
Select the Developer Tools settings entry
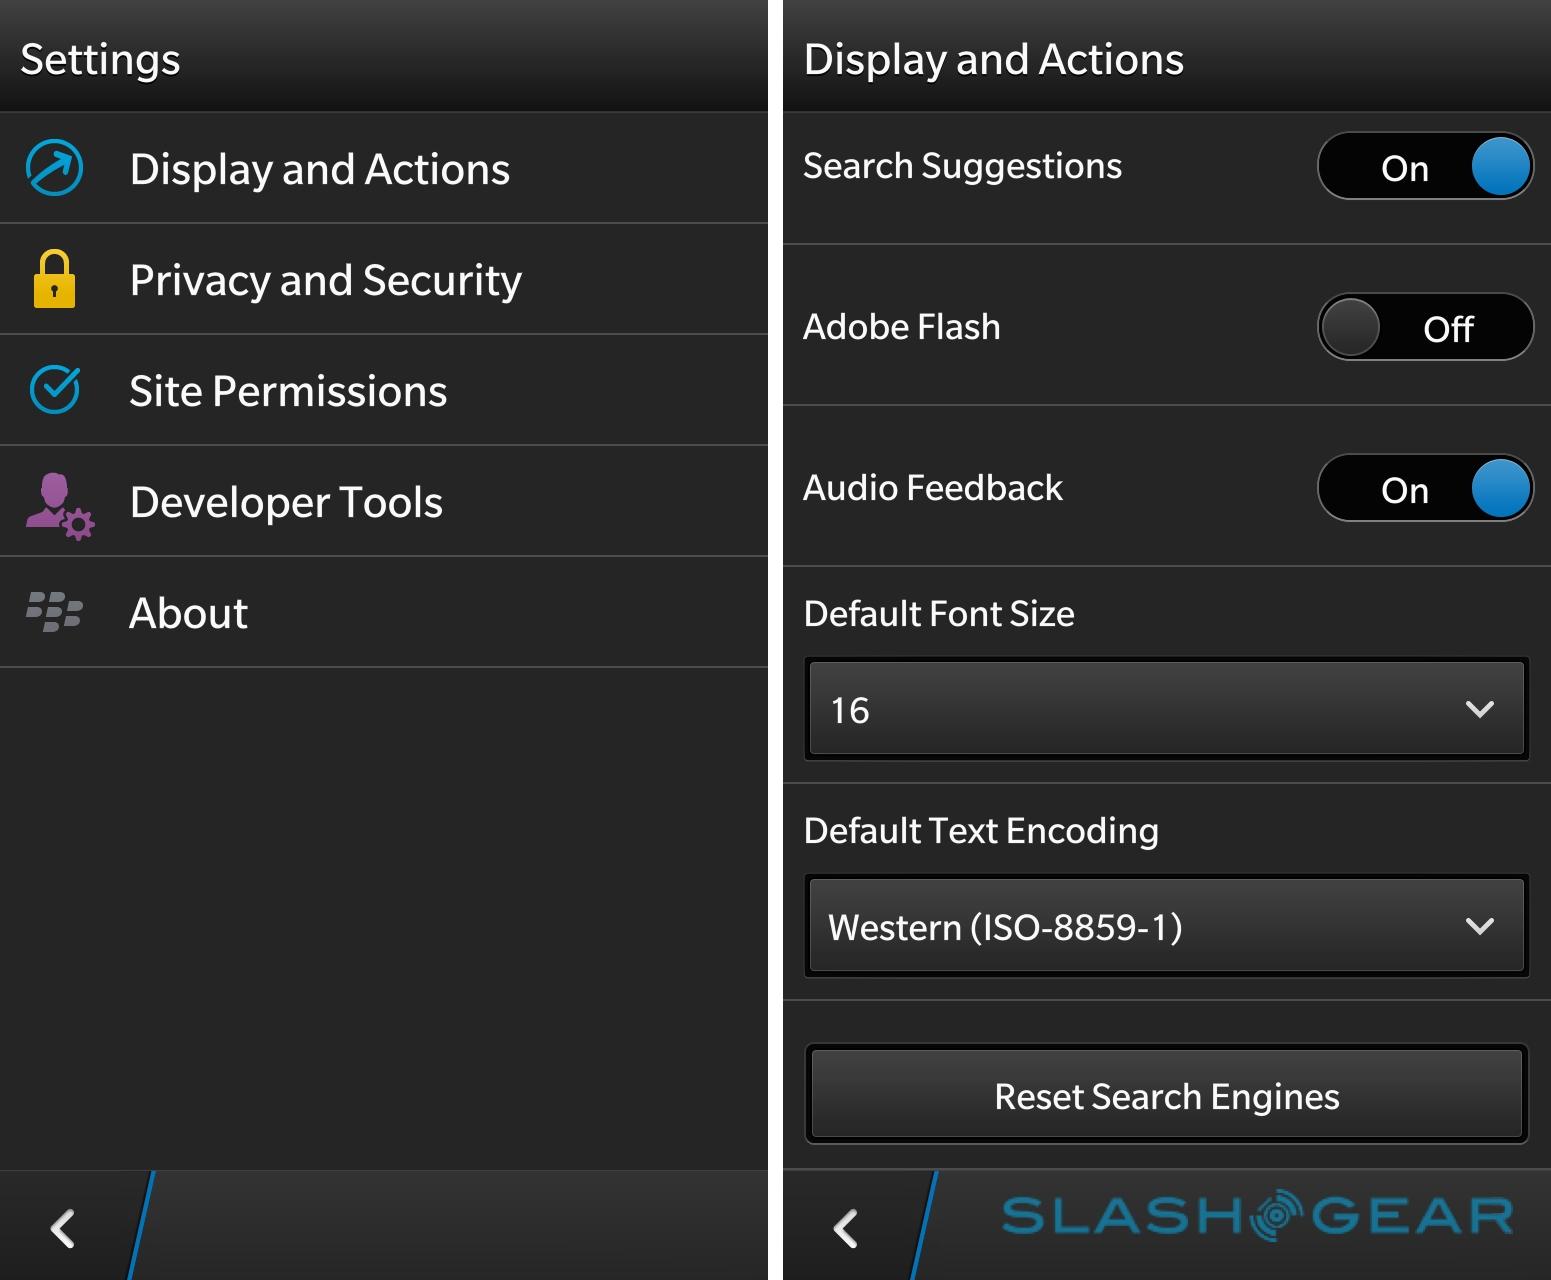click(286, 502)
